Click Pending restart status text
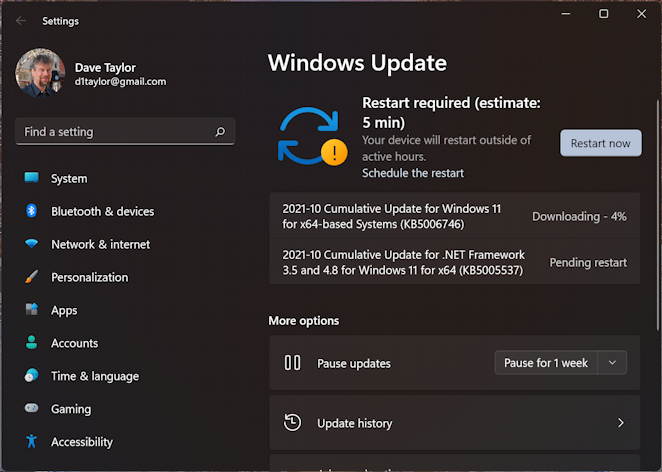The height and width of the screenshot is (472, 662). click(588, 263)
